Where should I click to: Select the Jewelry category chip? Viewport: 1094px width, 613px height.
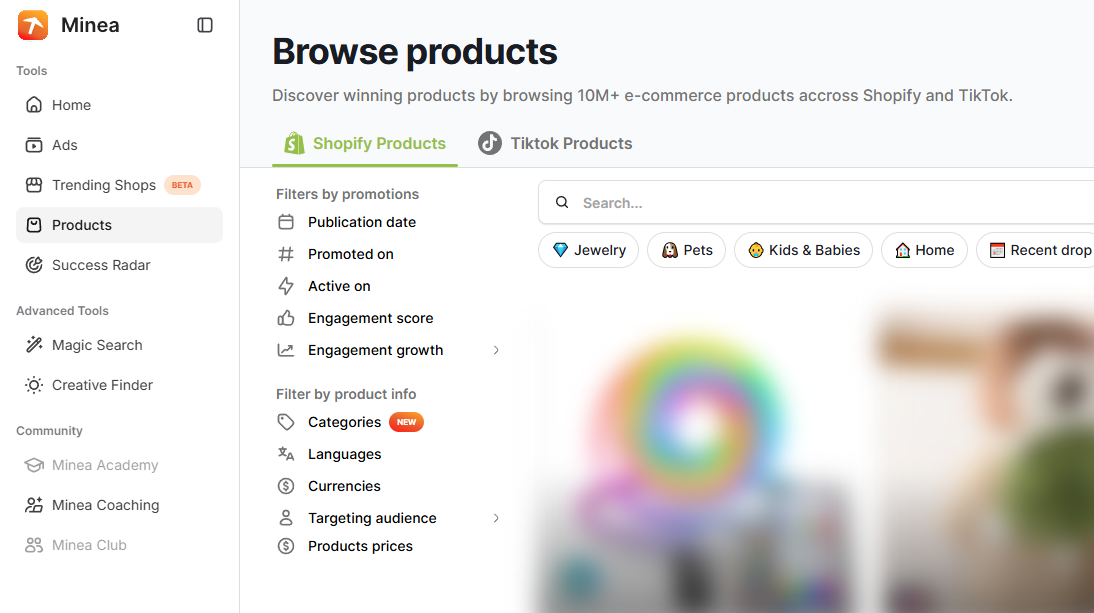588,250
